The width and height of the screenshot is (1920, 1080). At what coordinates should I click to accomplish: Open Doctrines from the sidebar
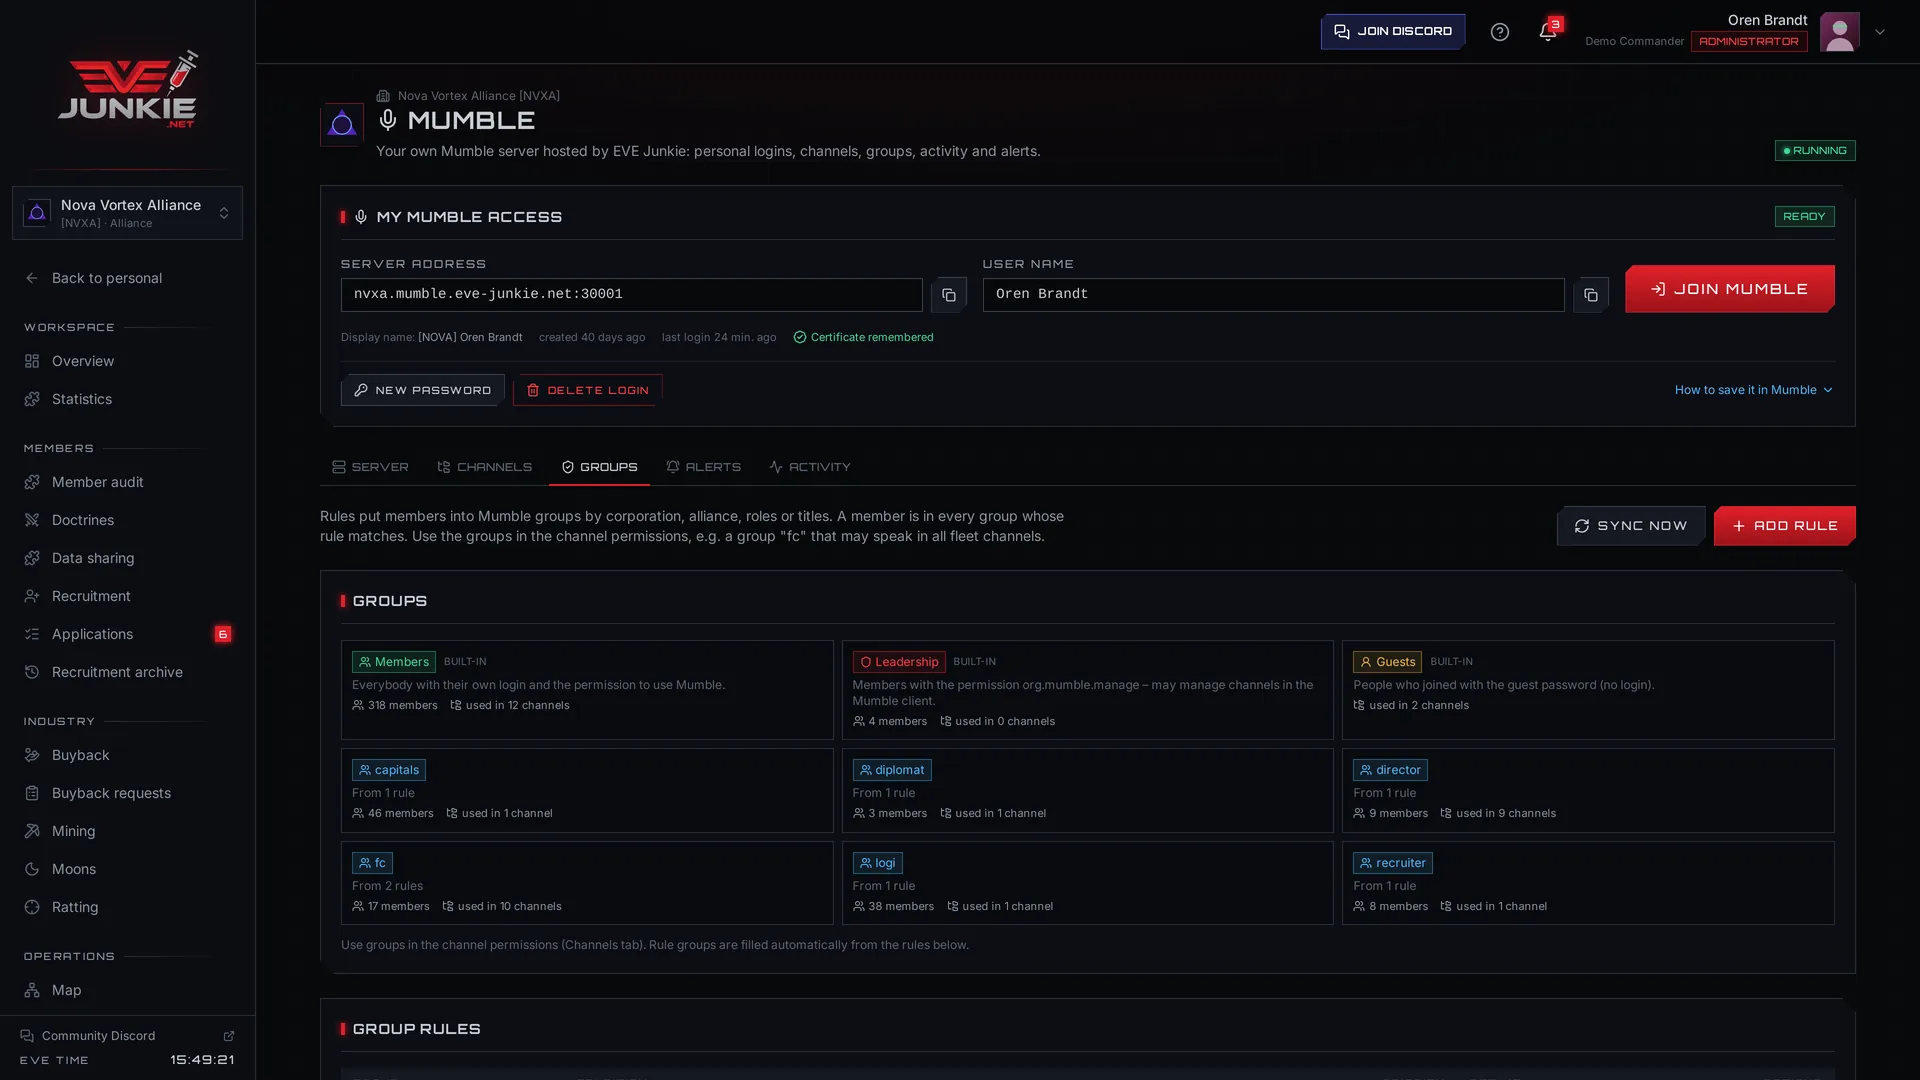127,520
